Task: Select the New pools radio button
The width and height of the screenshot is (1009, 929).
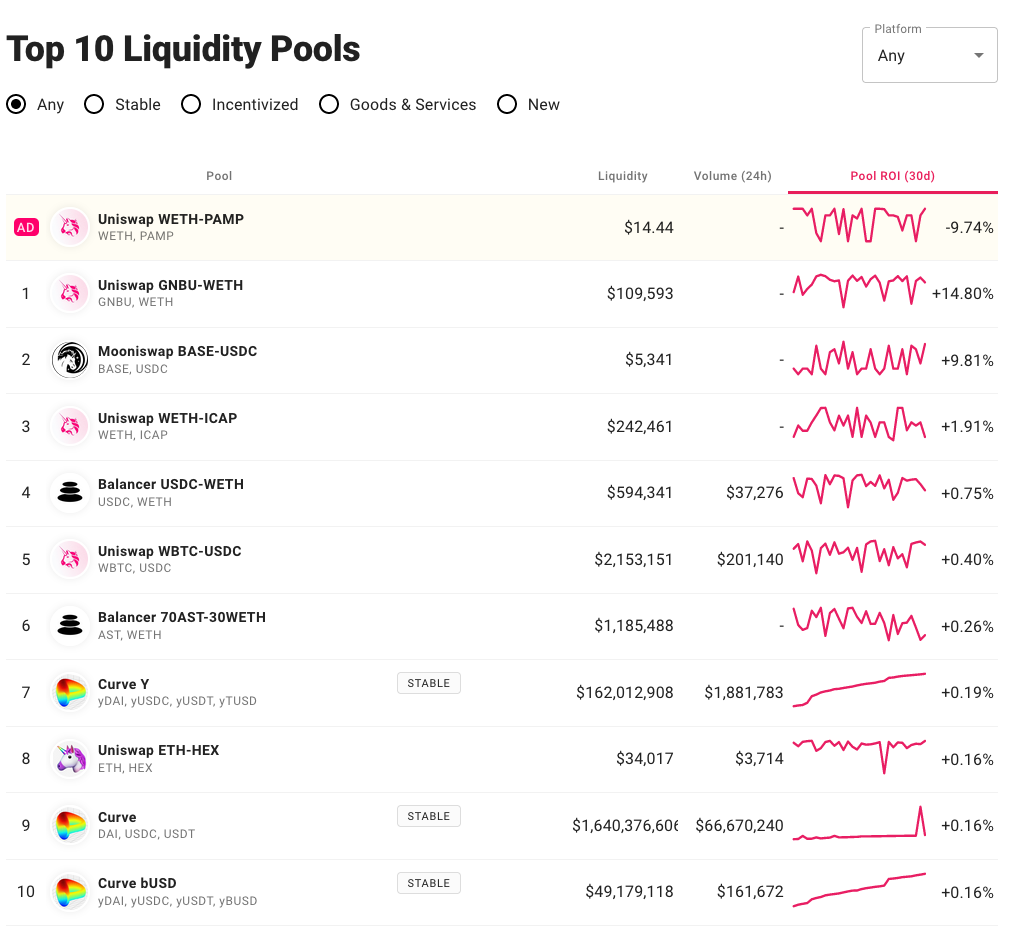Action: 507,104
